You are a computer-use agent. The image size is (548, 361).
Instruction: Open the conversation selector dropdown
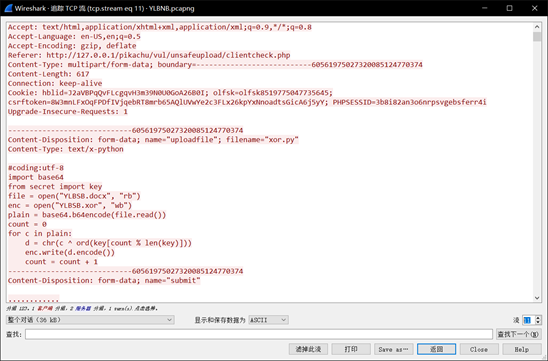90,320
